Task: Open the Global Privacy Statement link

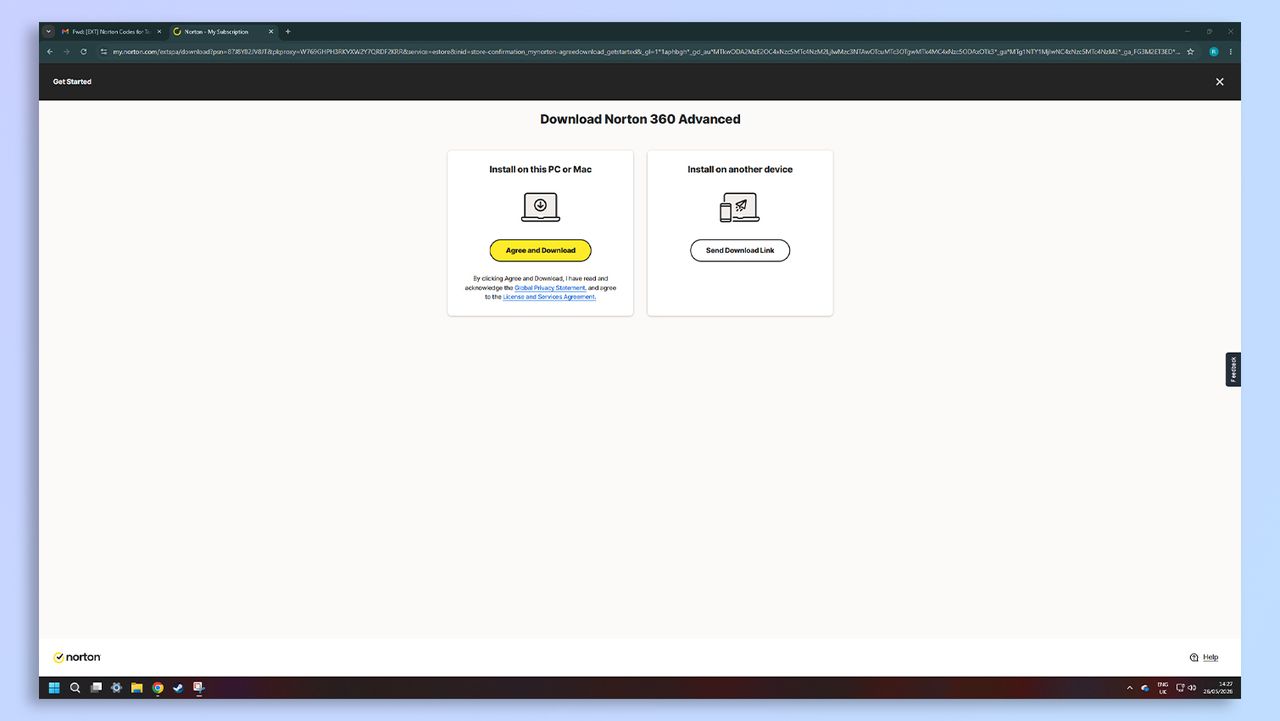Action: (x=550, y=288)
